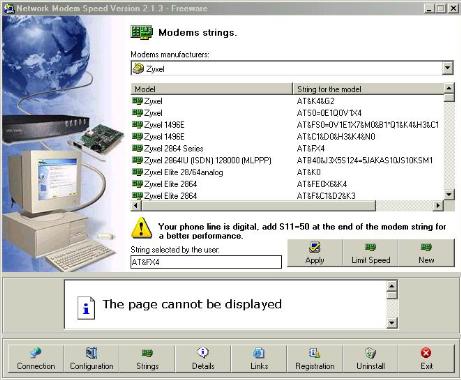Click the modem icon beside Zyxel 2864 Series
Image resolution: width=461 pixels, height=380 pixels.
point(137,148)
